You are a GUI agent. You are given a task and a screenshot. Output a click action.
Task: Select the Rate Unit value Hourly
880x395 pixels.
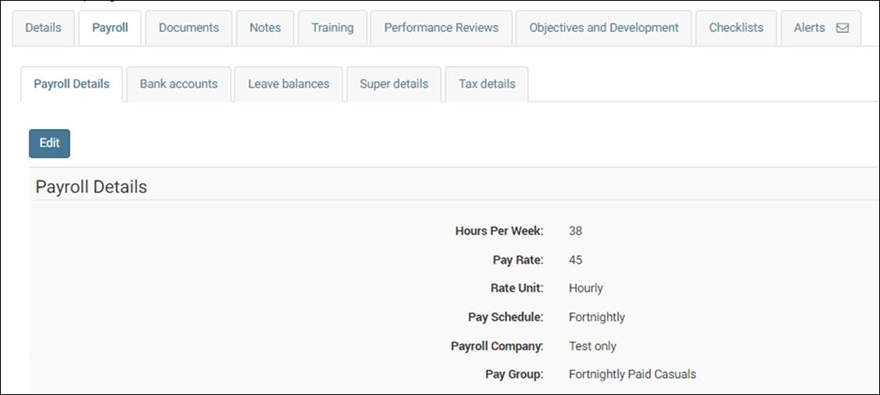(x=585, y=288)
